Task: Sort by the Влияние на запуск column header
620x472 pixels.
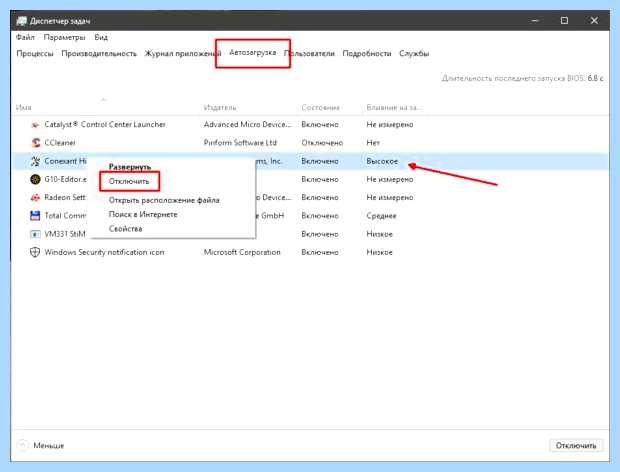Action: point(394,108)
